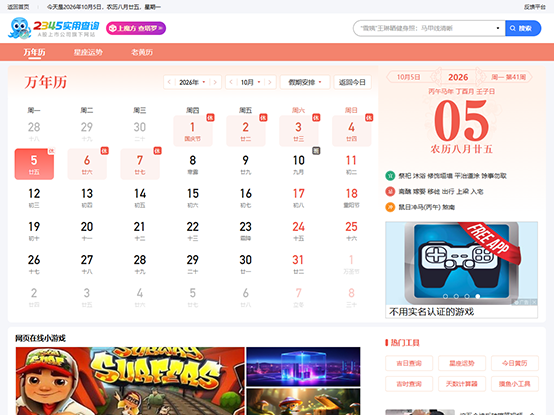Click the orange 冲 icon
The image size is (554, 415).
390,207
